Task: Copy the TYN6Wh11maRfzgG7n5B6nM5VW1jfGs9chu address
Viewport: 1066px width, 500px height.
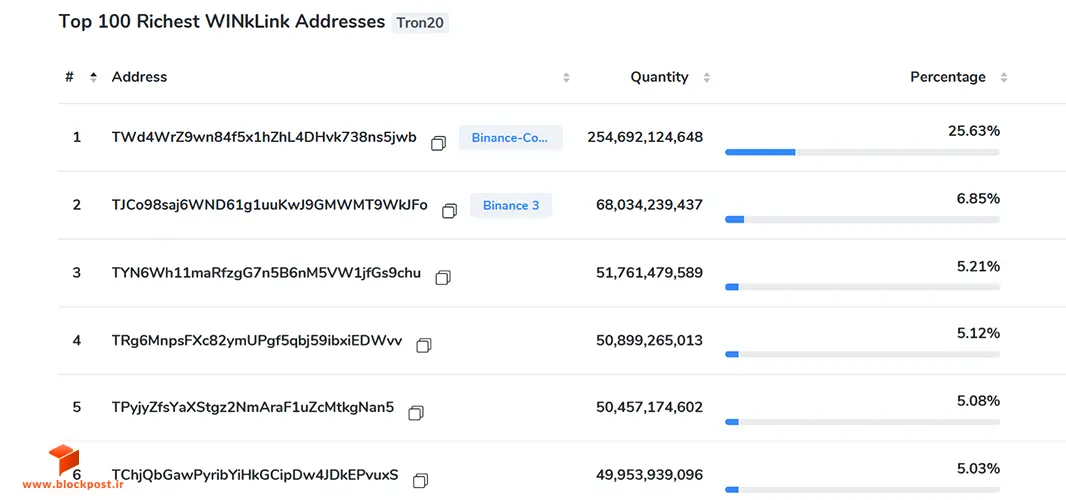Action: click(x=443, y=278)
